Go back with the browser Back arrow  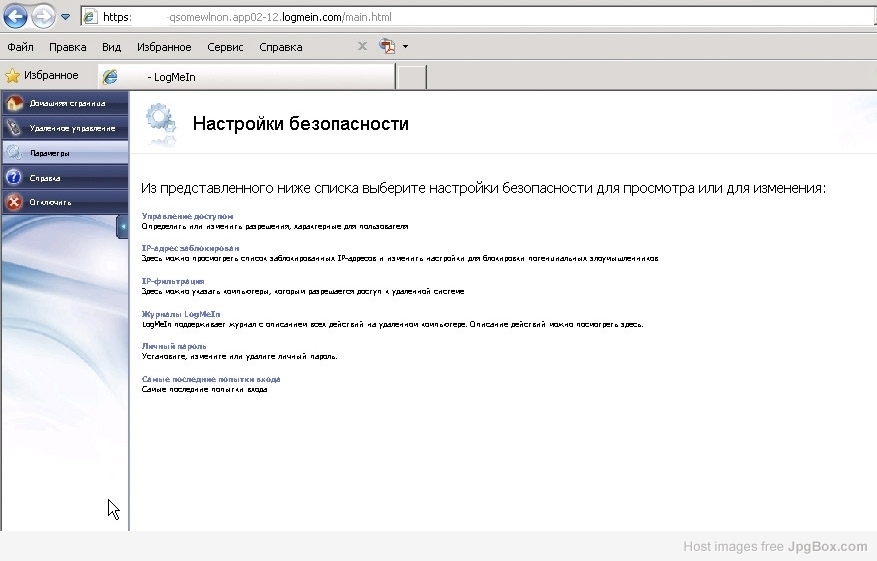coord(15,16)
